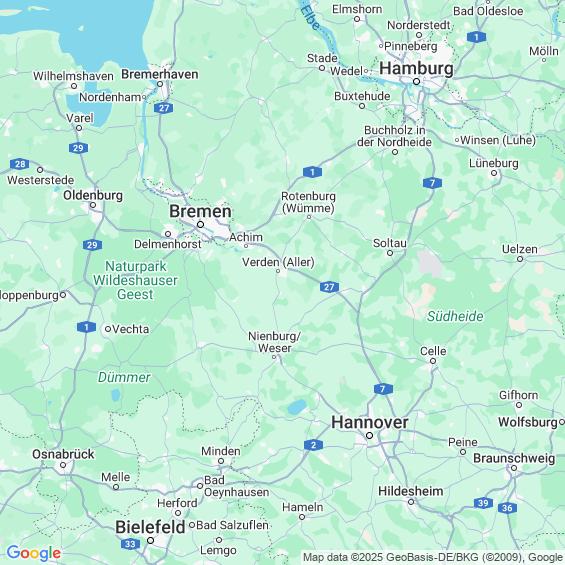Select the Osnabrück city marker dot
565x565 pixels.
tap(63, 465)
